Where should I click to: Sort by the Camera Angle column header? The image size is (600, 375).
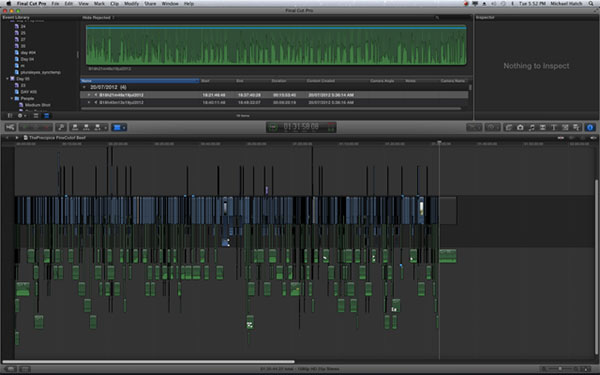pos(382,81)
